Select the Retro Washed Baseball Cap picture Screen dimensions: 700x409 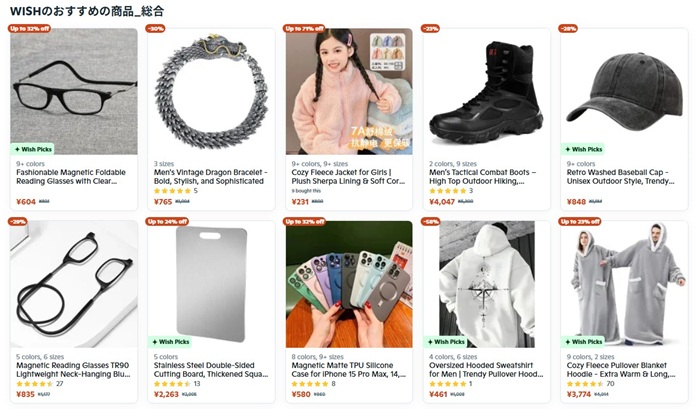624,92
